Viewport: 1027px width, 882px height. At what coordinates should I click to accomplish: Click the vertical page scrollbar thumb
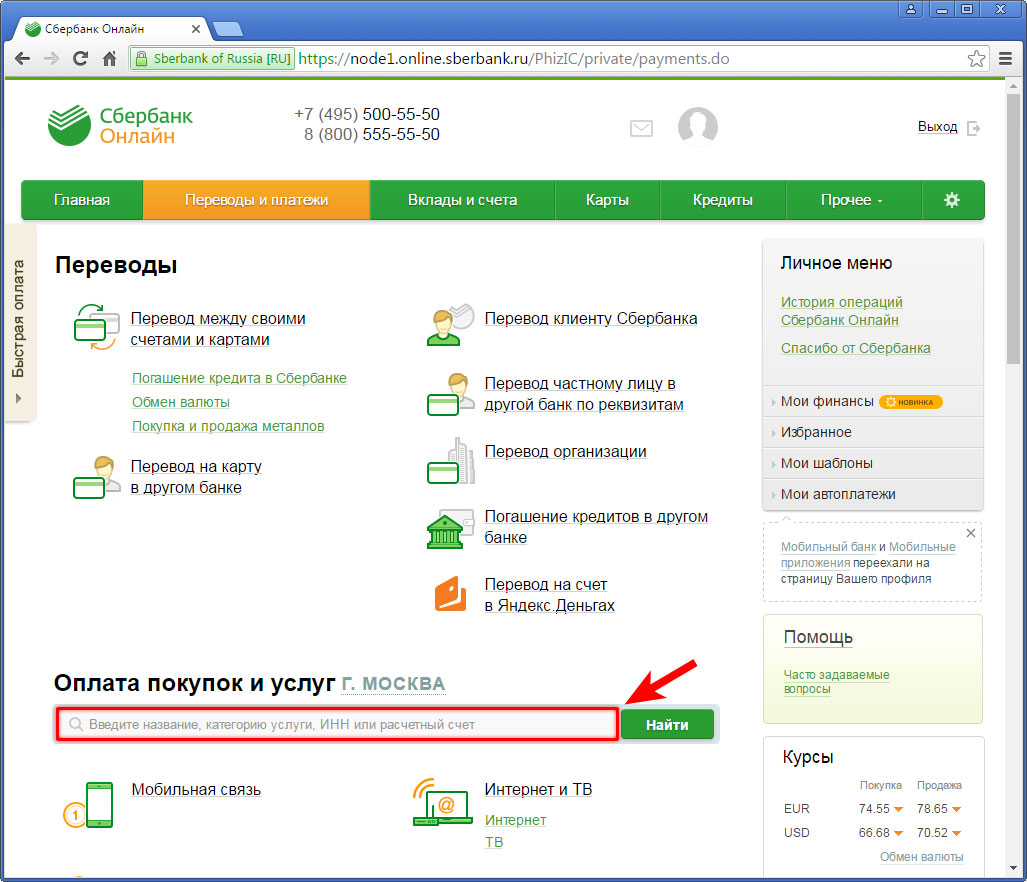1013,229
